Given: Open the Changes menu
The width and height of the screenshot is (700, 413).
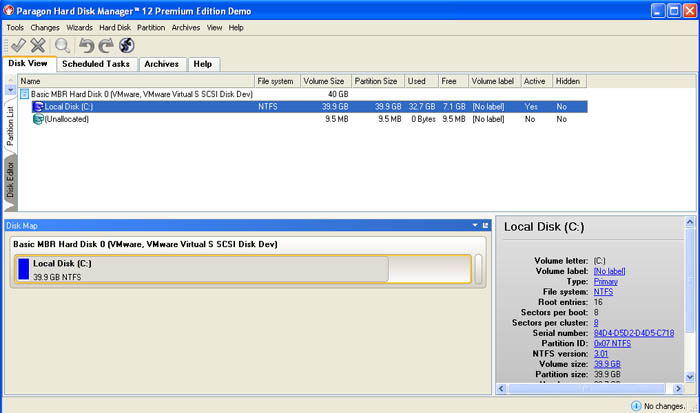Looking at the screenshot, I should [x=45, y=28].
